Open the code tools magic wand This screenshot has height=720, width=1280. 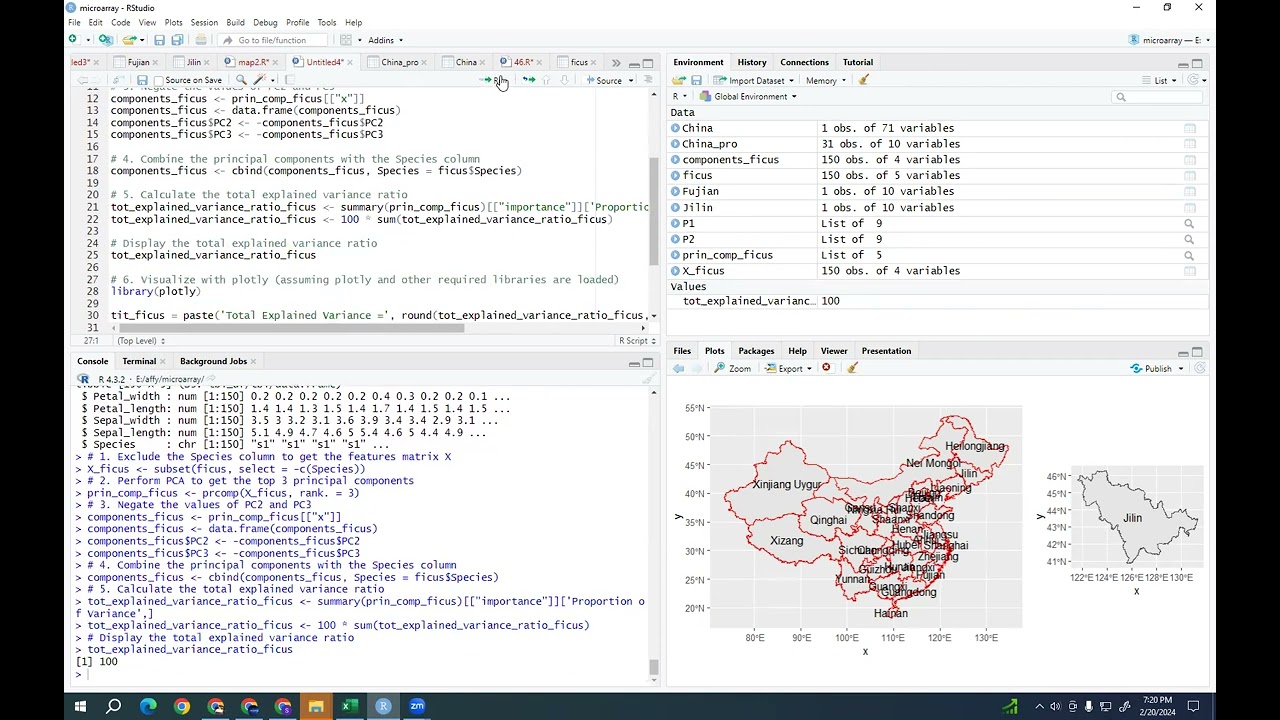(261, 80)
